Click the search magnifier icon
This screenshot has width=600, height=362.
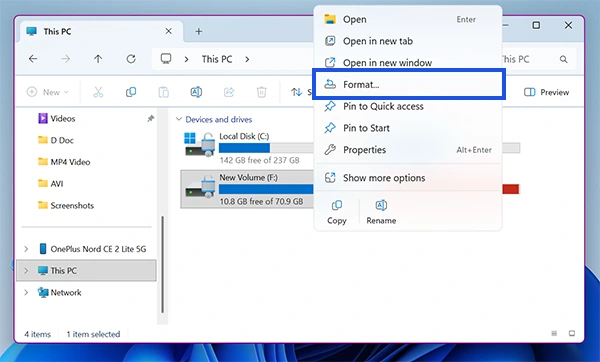(563, 59)
